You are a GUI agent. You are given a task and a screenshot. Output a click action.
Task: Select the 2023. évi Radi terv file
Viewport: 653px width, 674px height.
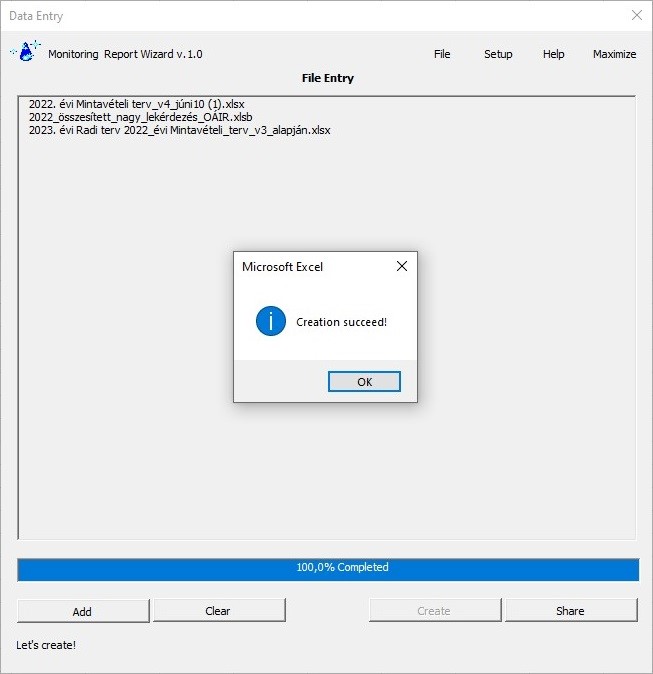(x=180, y=130)
